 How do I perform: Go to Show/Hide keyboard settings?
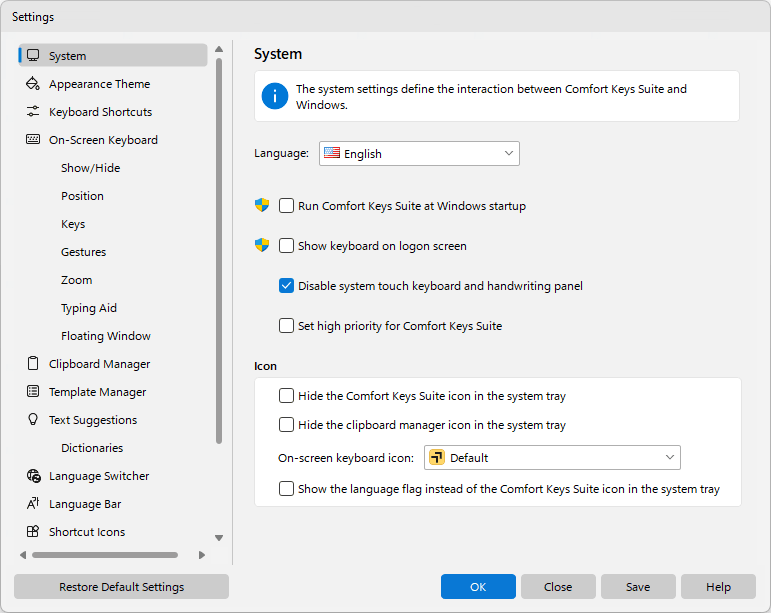(90, 168)
